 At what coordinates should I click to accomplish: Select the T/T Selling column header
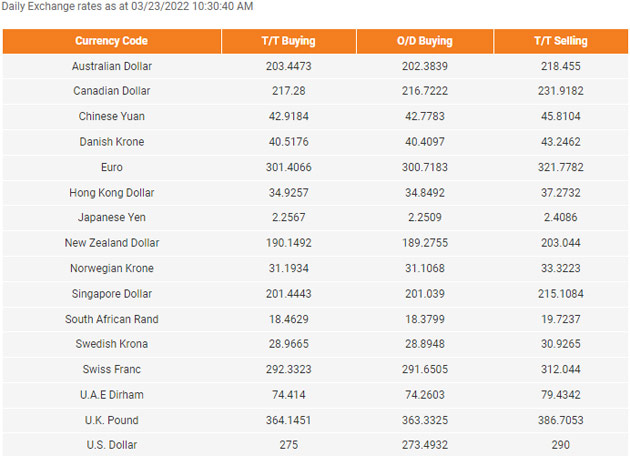(560, 41)
